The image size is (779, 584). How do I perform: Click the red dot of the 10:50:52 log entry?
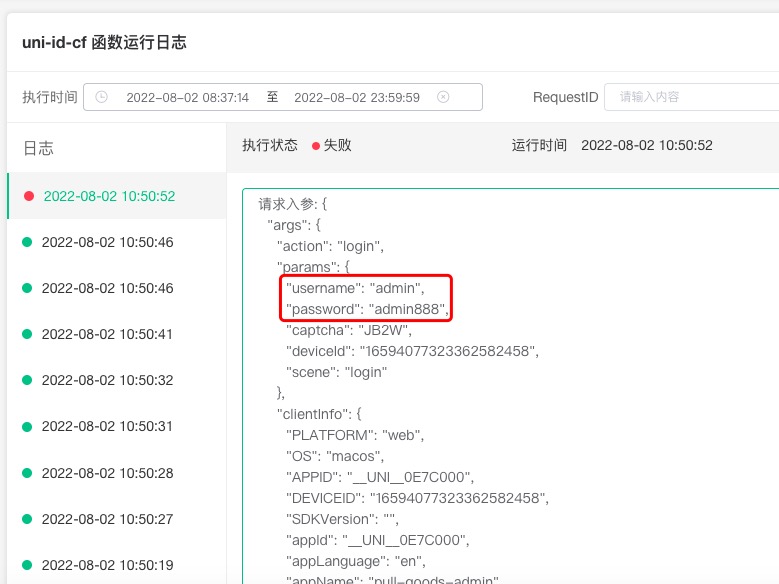point(29,196)
